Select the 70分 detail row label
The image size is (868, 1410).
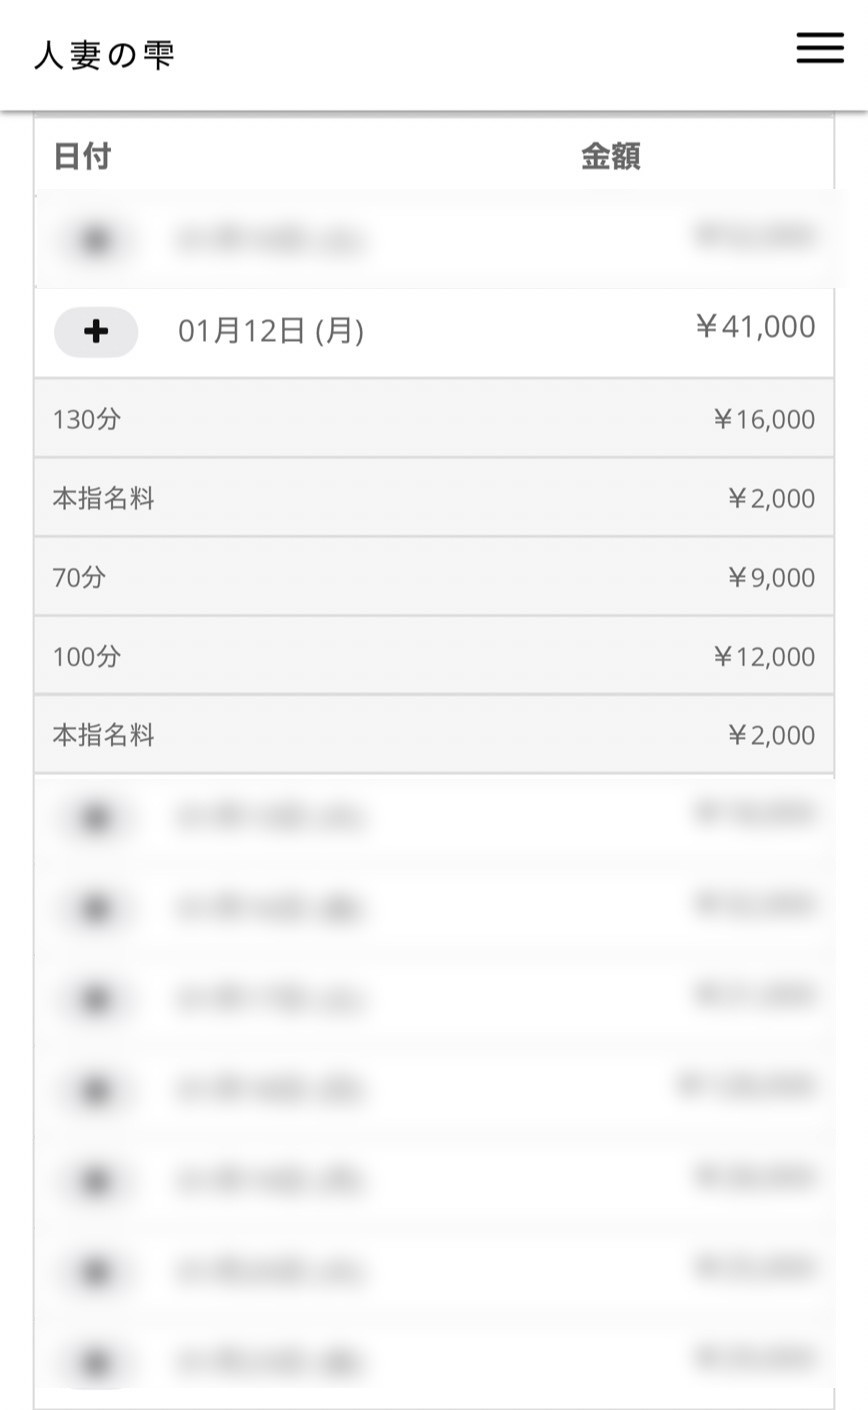(x=79, y=577)
